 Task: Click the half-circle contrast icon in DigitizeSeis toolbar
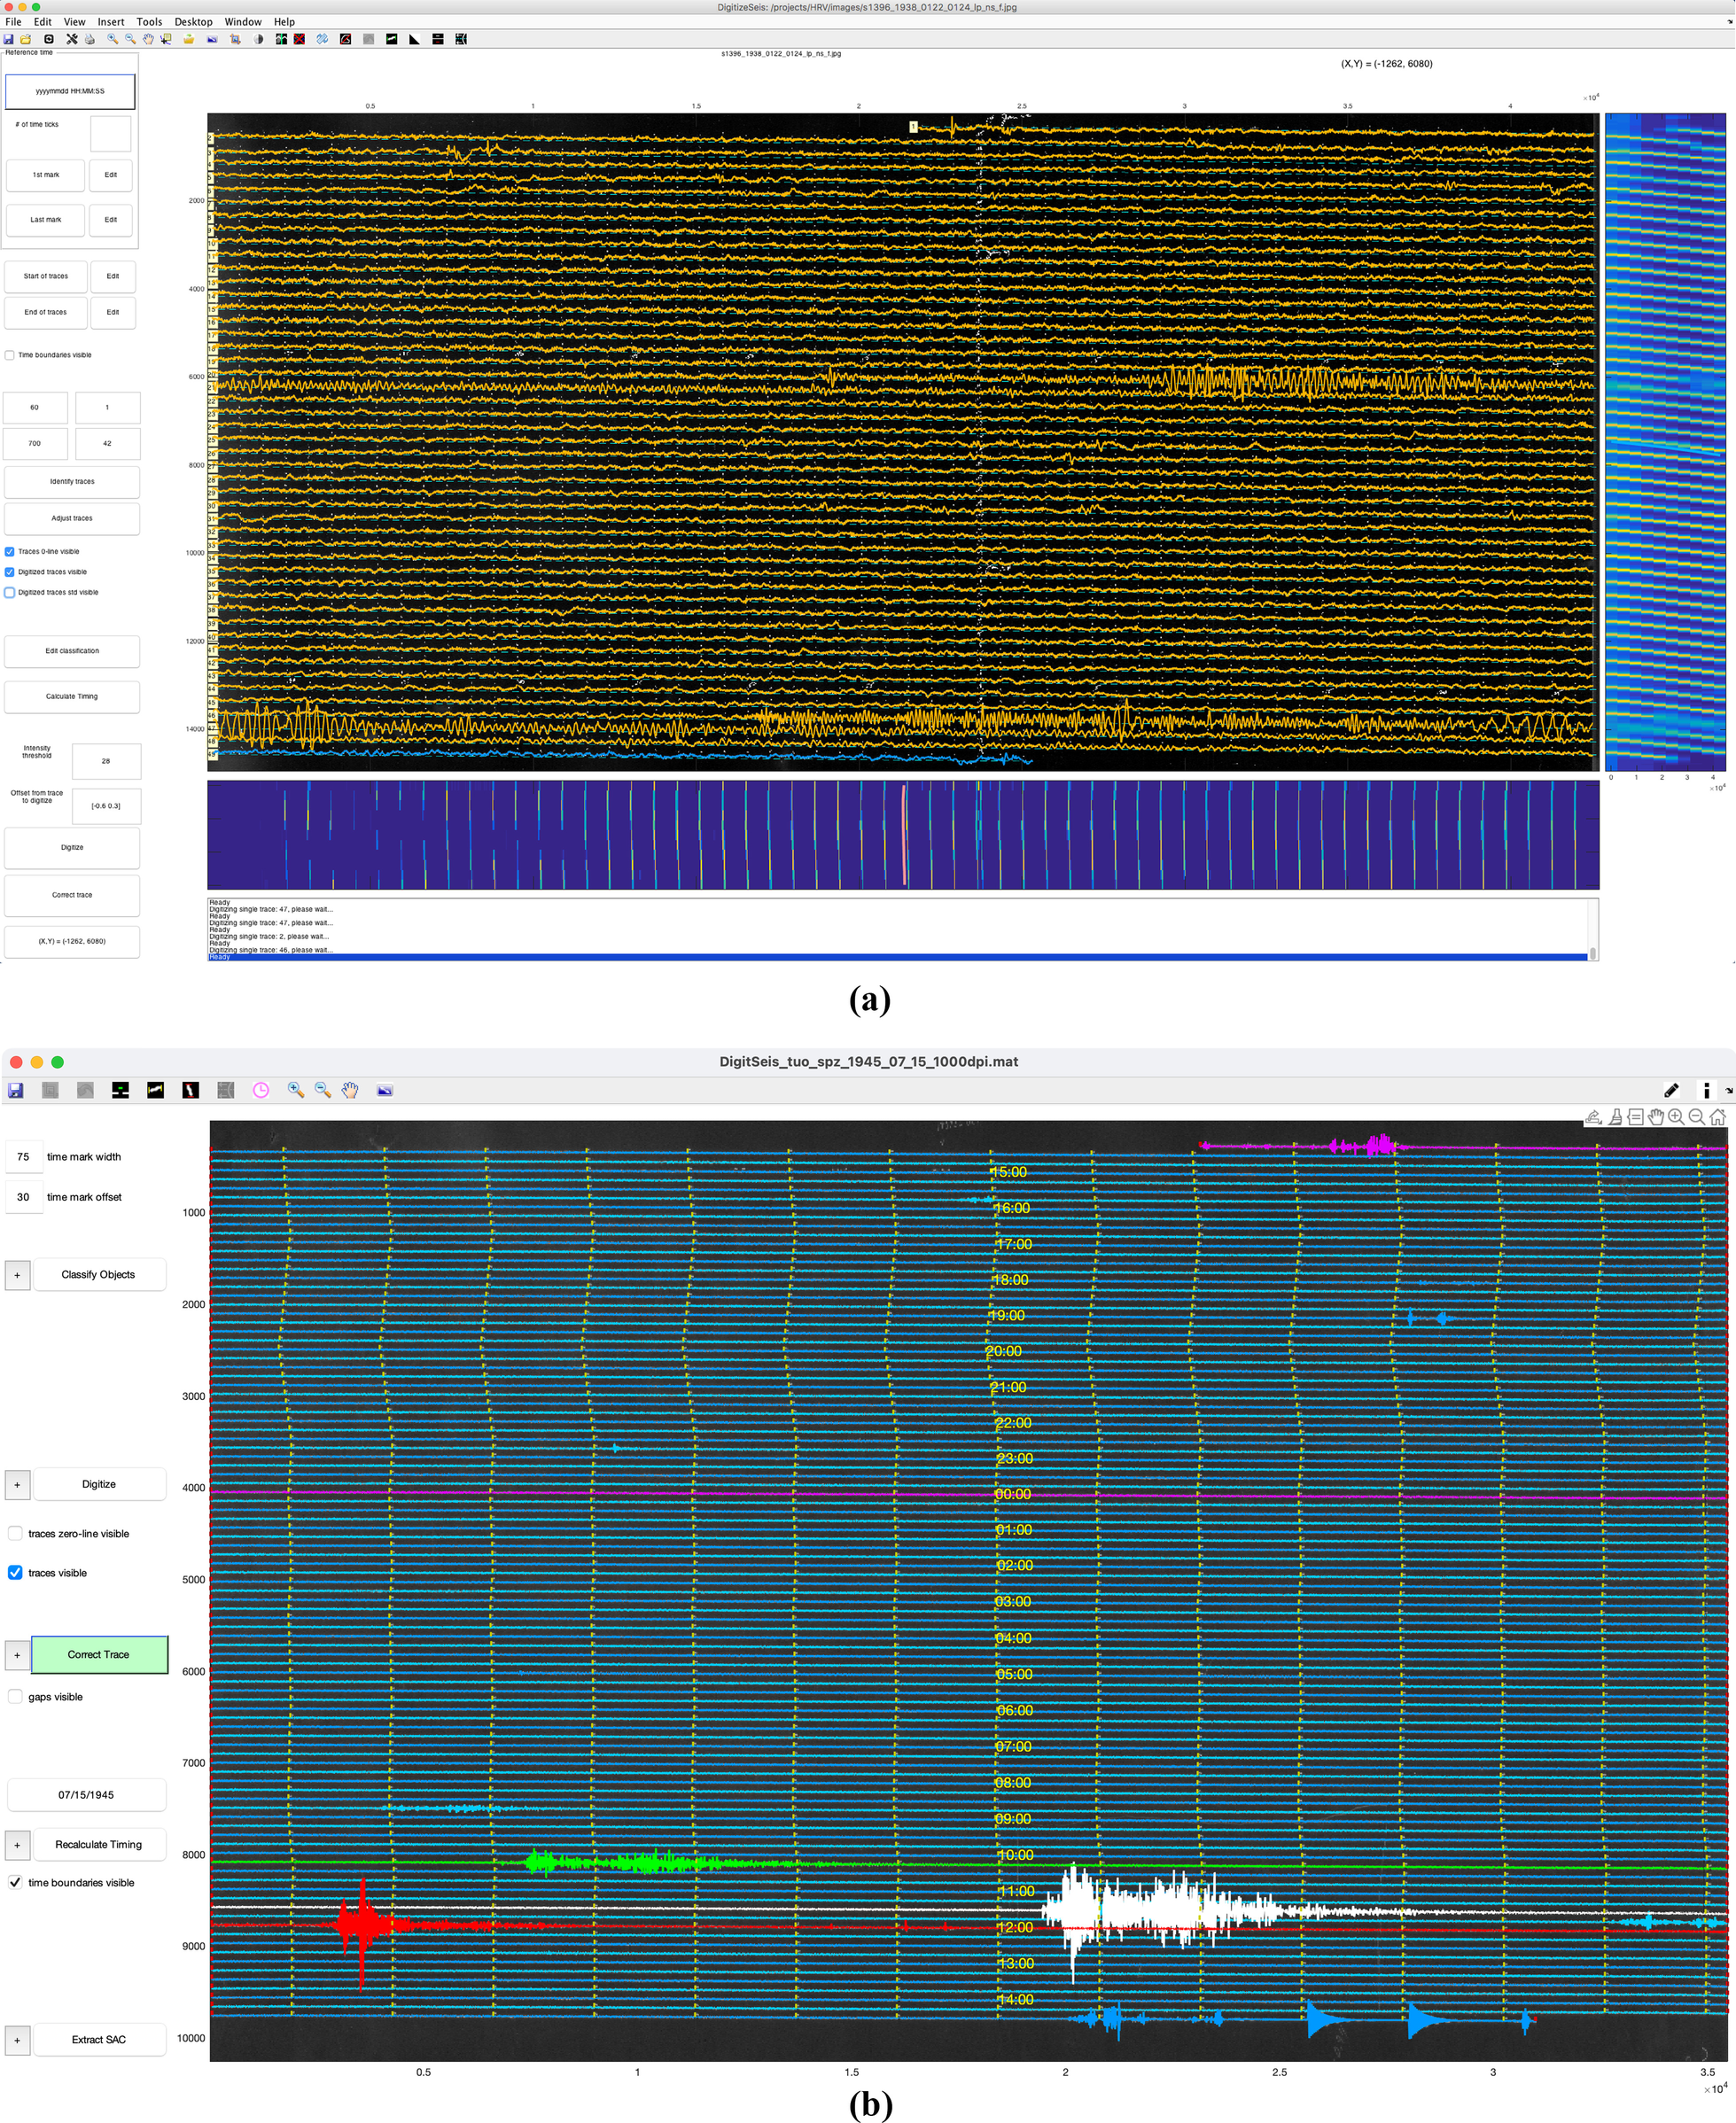259,40
